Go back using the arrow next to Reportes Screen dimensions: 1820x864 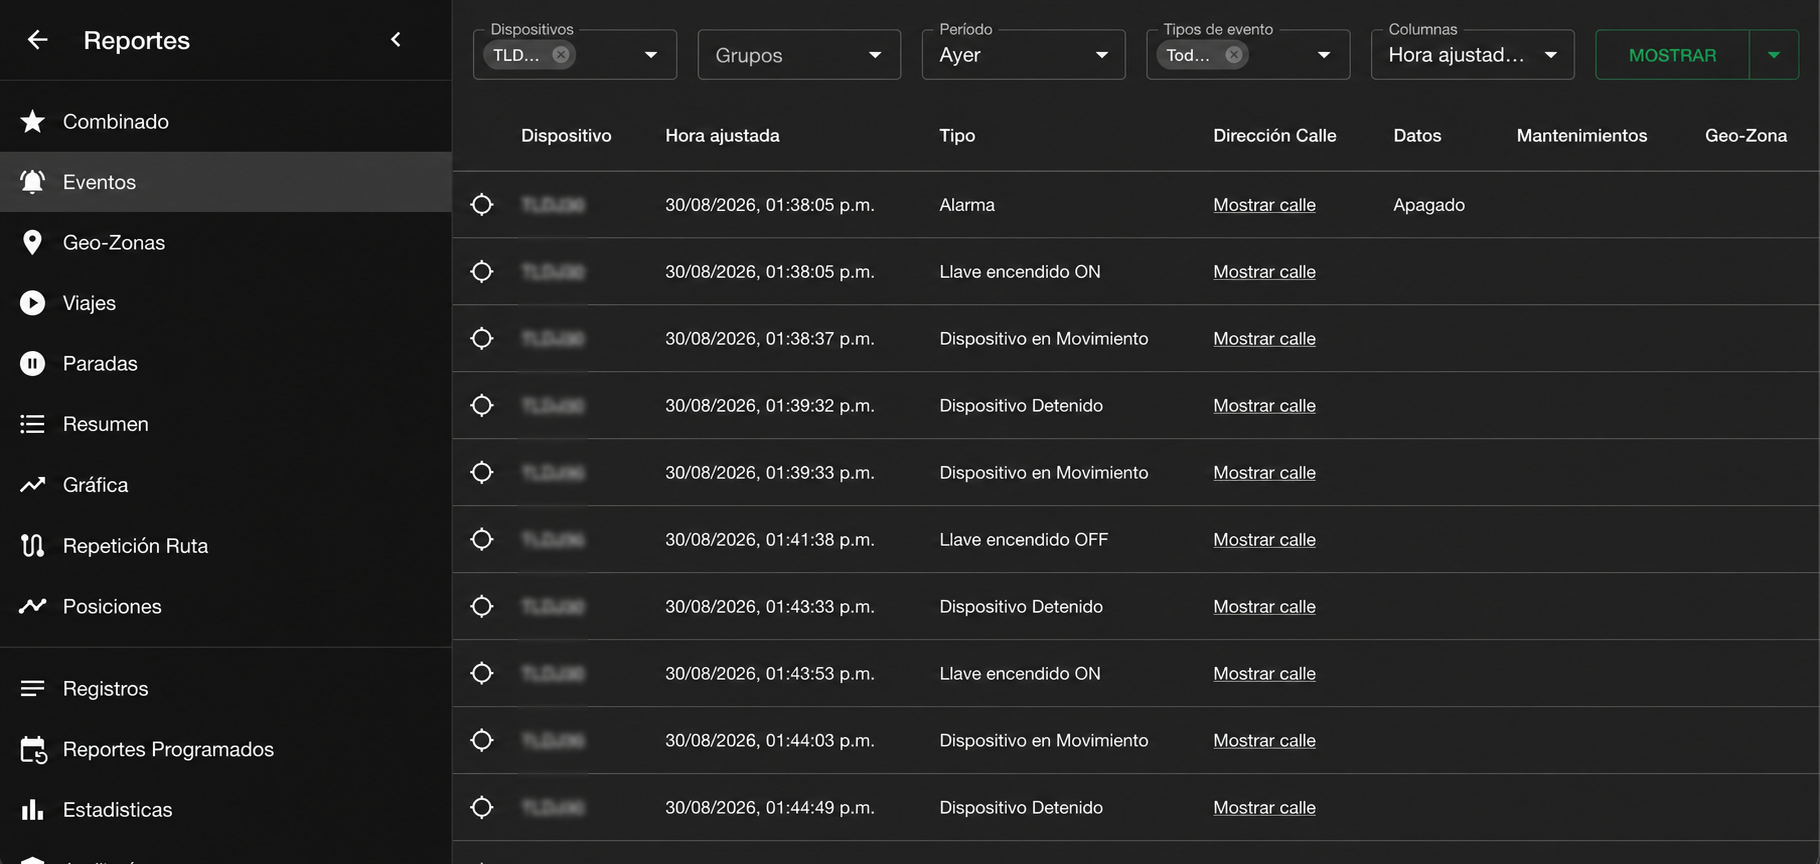pos(37,40)
